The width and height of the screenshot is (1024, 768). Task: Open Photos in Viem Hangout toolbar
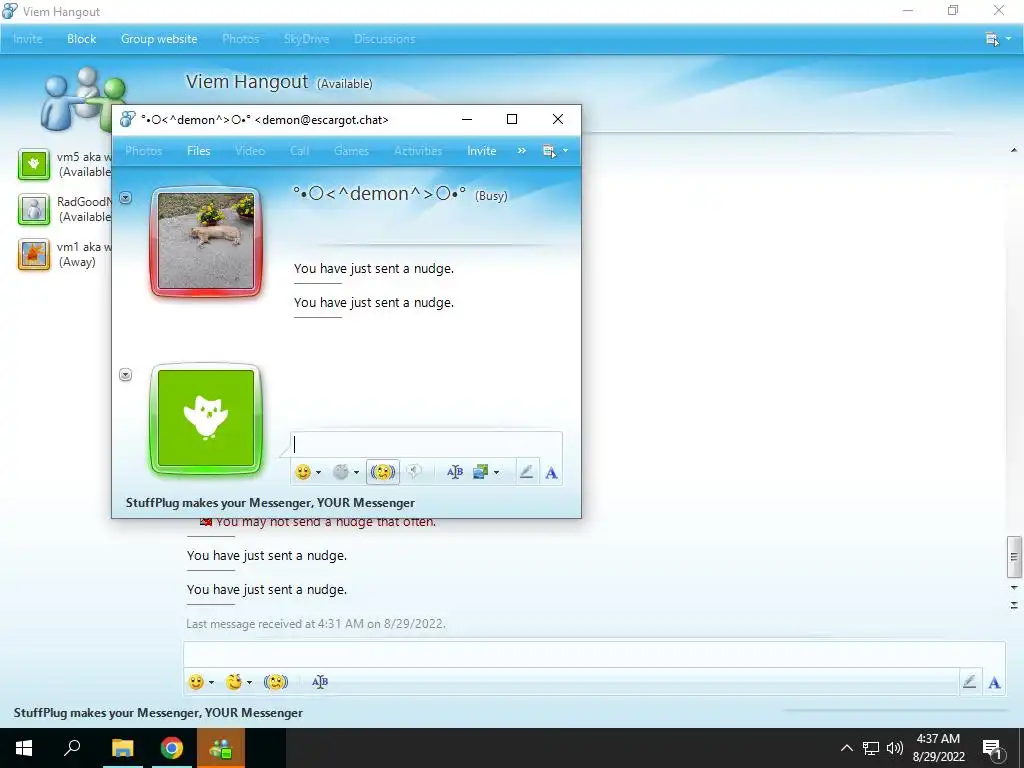click(x=240, y=39)
